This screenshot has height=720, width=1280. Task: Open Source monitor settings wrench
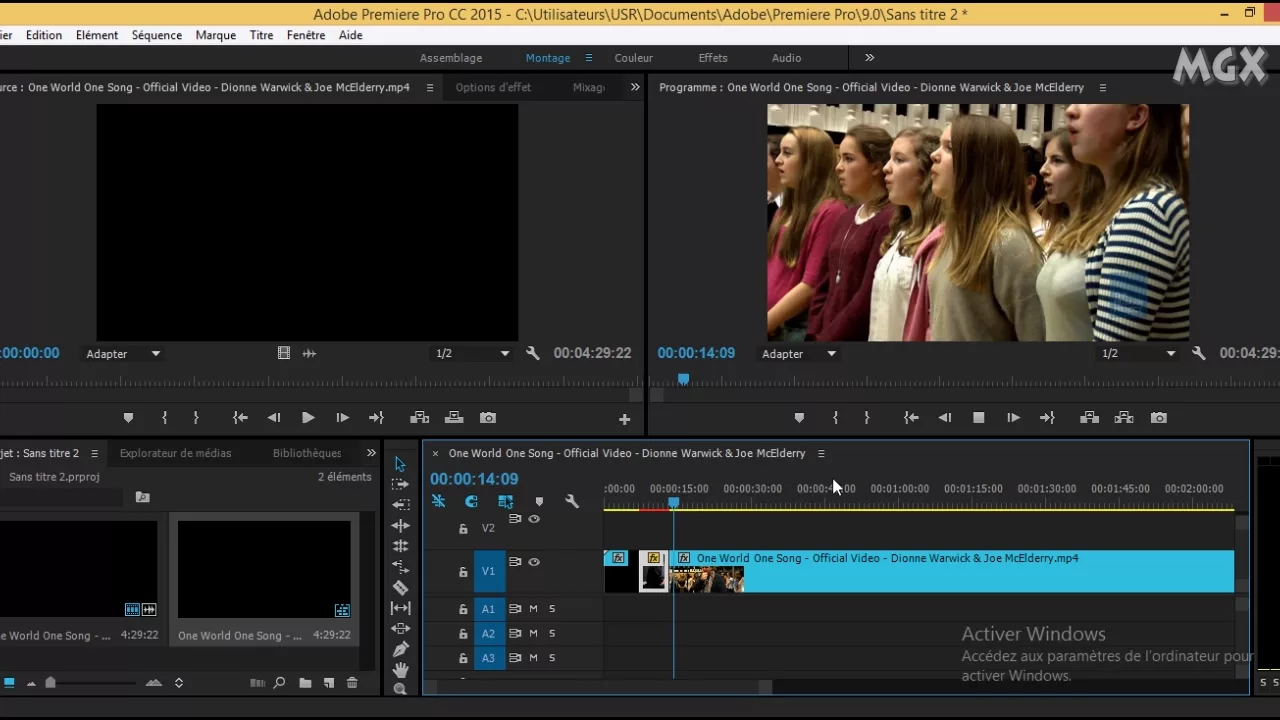[533, 353]
